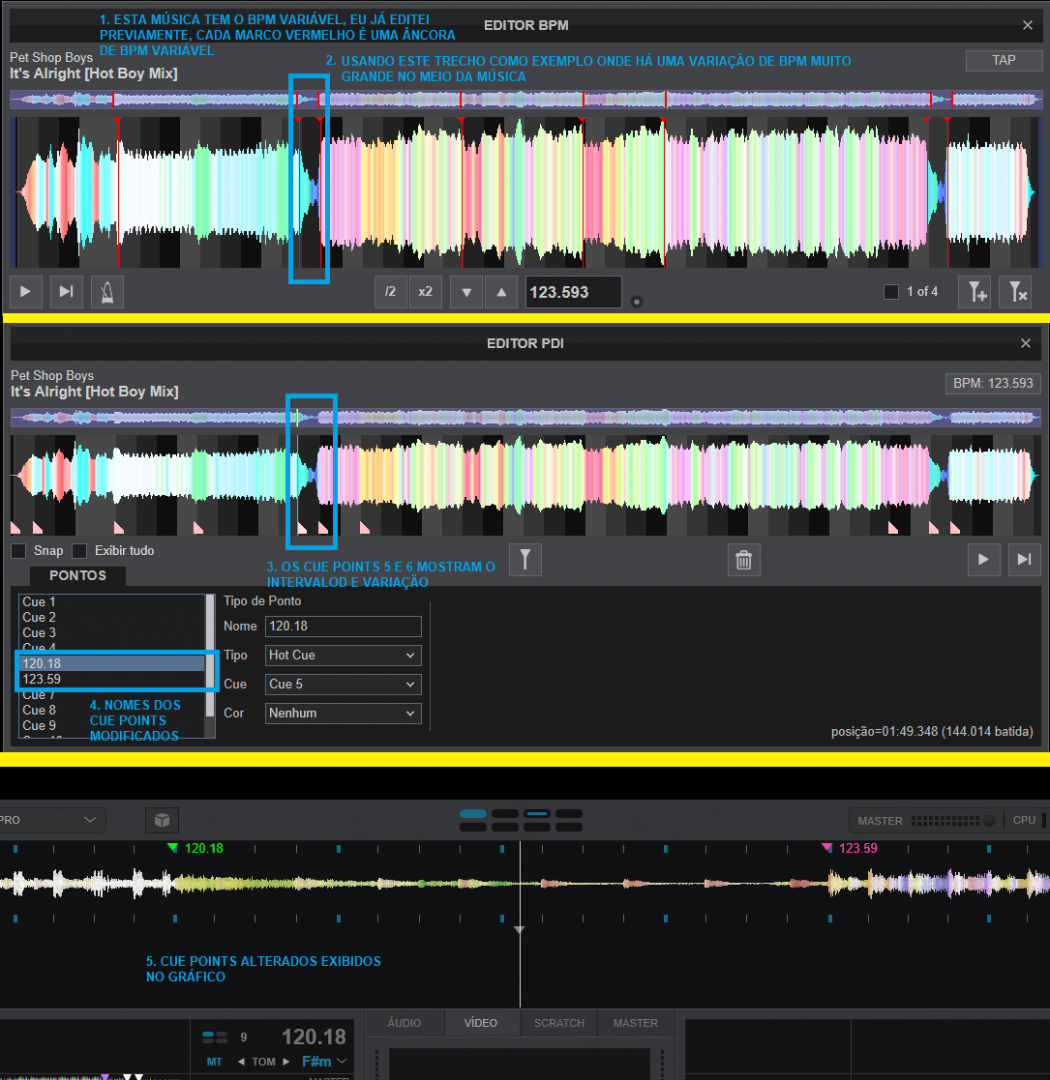
Task: Click the pink 123.59 cue marker on waveform
Action: pos(827,847)
